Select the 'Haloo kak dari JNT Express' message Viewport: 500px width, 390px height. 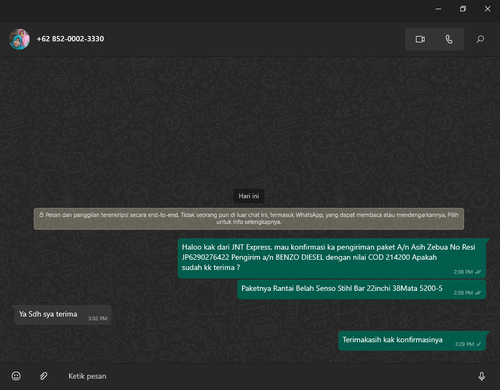[x=332, y=258]
